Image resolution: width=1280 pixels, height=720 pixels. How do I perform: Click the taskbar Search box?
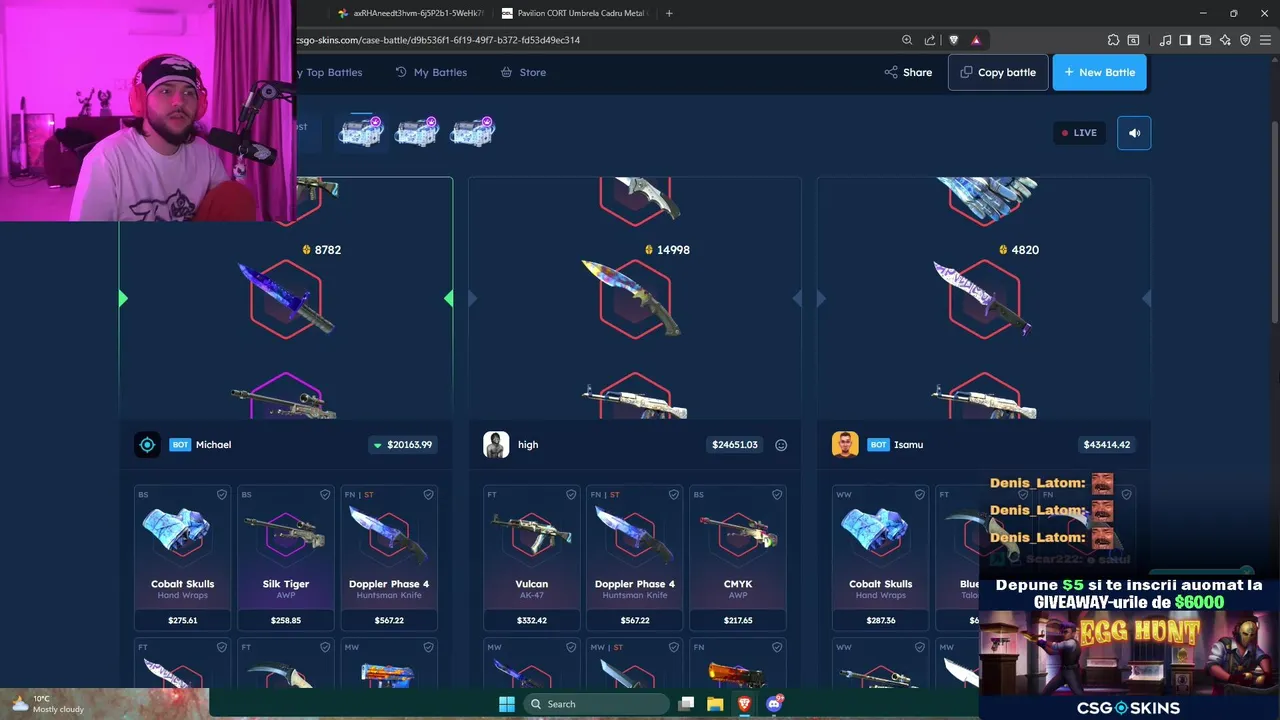coord(596,704)
